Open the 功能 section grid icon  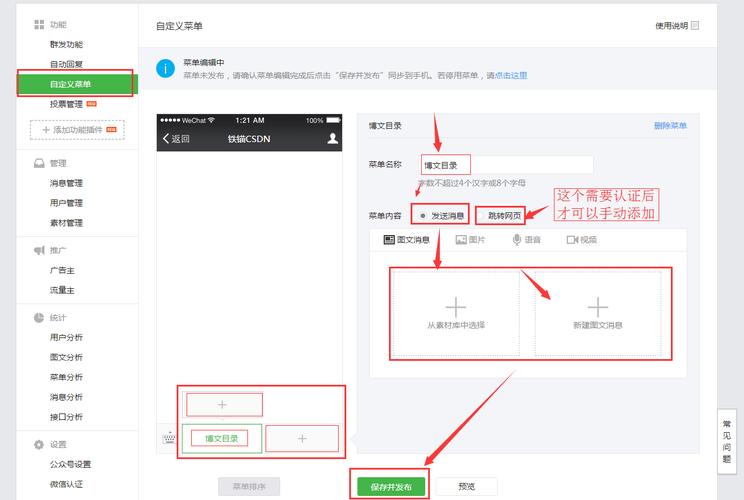[x=39, y=25]
